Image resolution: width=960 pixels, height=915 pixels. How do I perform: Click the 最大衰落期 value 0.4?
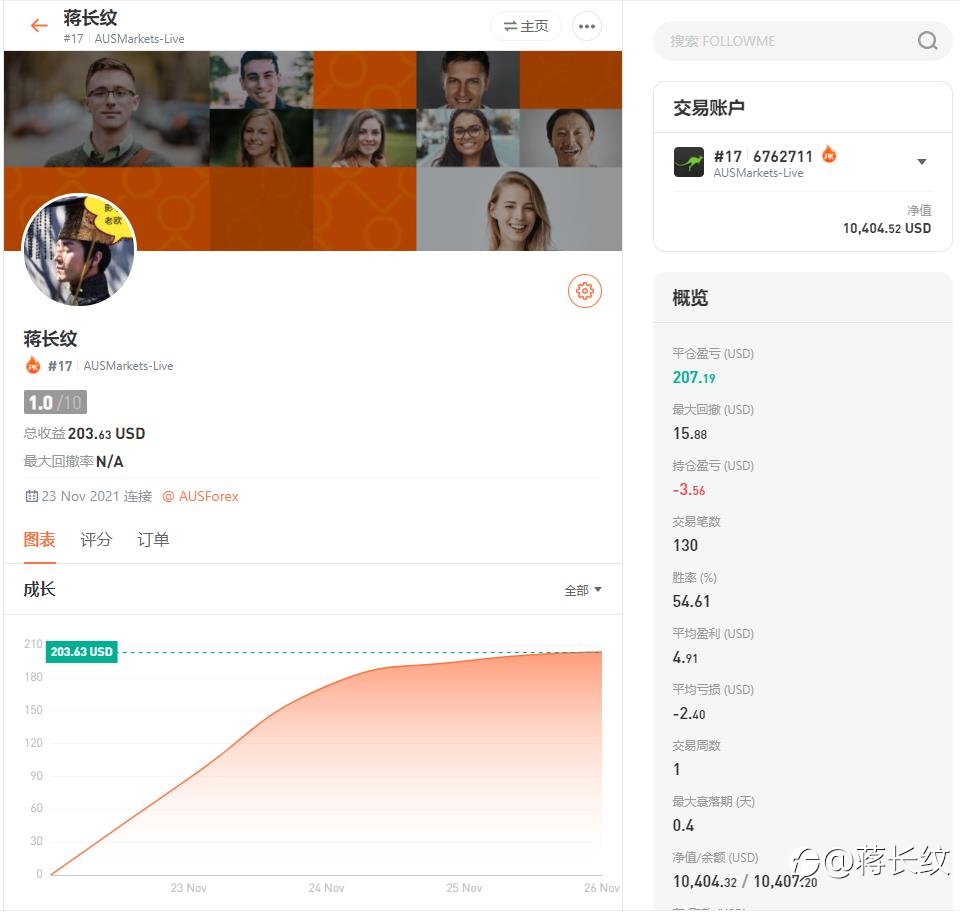click(683, 826)
